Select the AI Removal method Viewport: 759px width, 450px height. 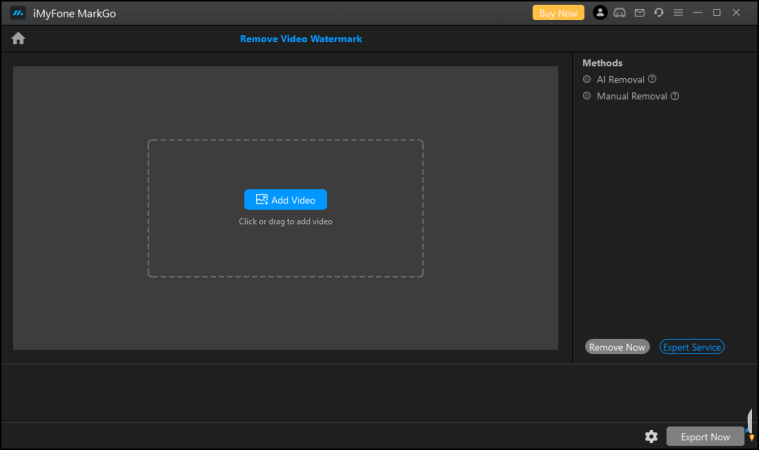[x=587, y=79]
